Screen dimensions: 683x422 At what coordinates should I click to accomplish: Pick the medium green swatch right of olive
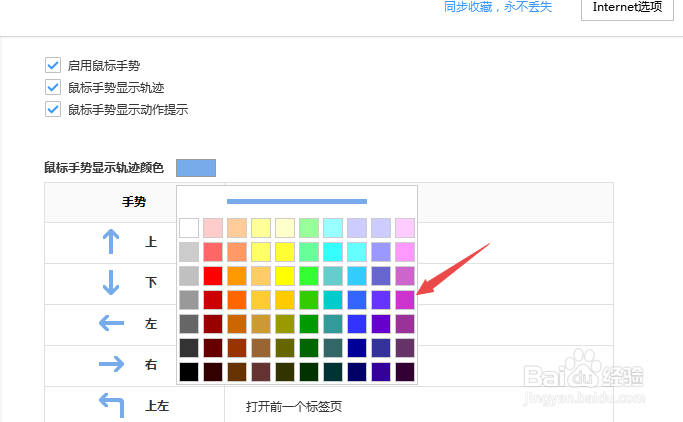pyautogui.click(x=309, y=324)
